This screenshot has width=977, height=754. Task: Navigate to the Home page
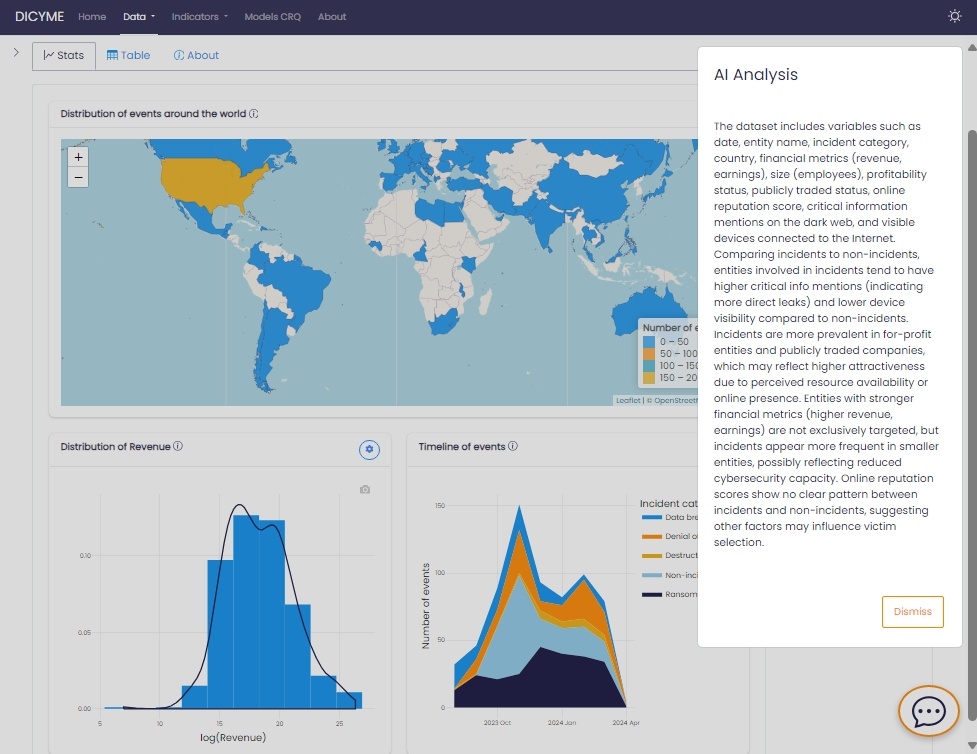click(92, 17)
